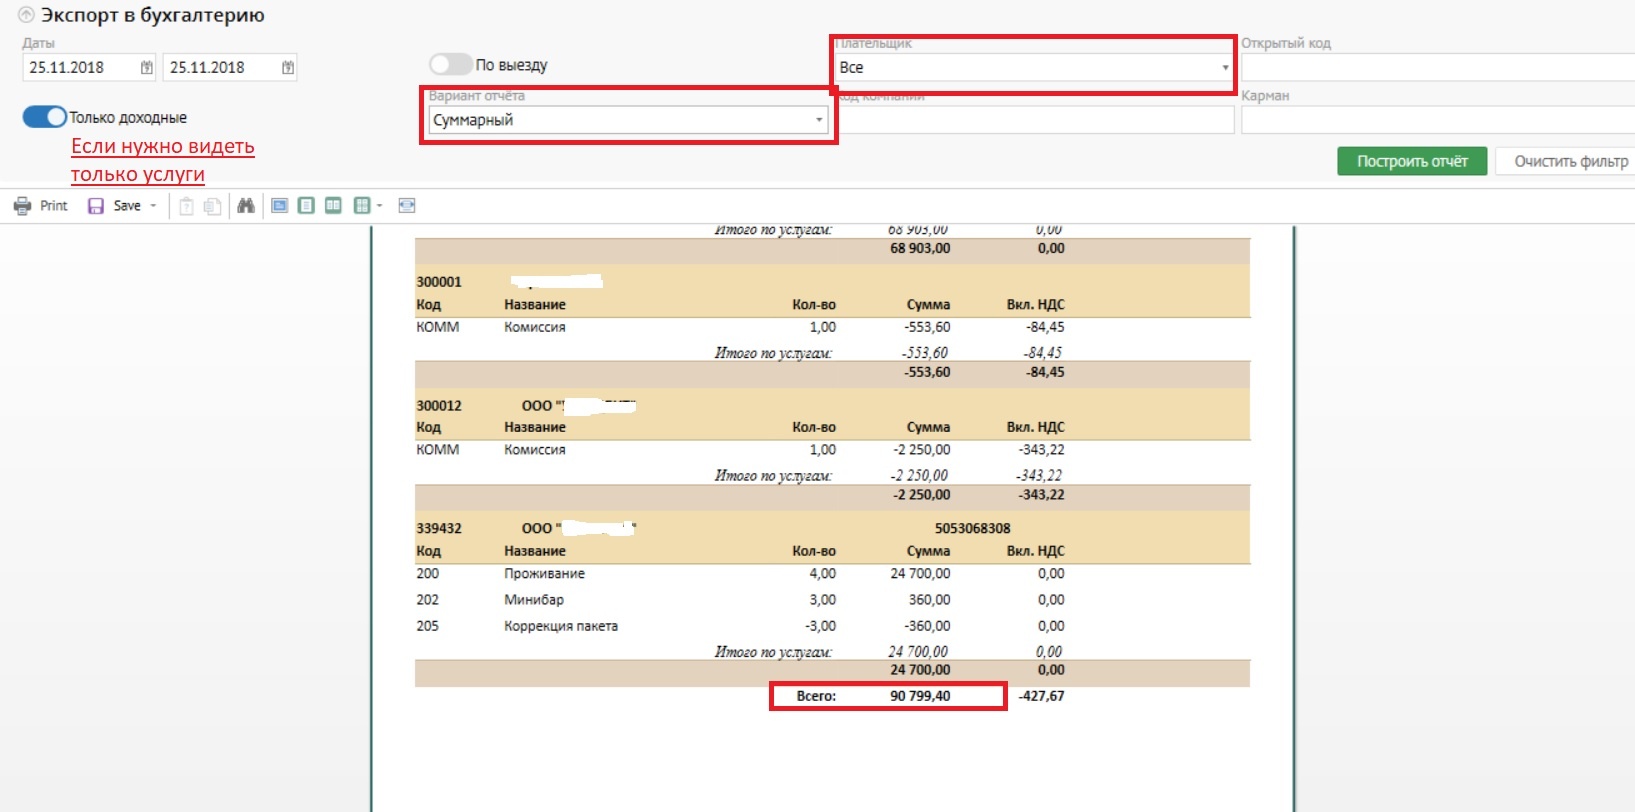
Task: Disable the Только доходные switch
Action: point(45,117)
